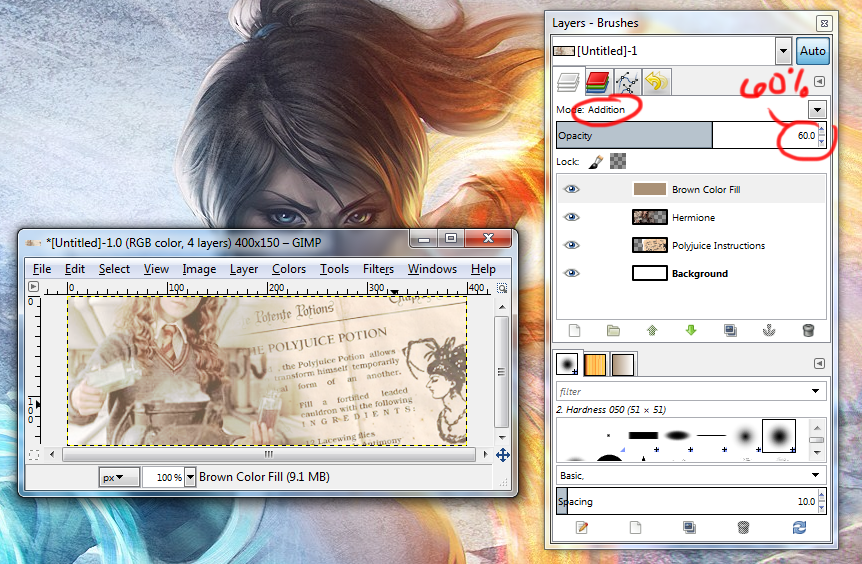Image resolution: width=862 pixels, height=564 pixels.
Task: Toggle Quick Mask at canvas corner
Action: pyautogui.click(x=34, y=455)
